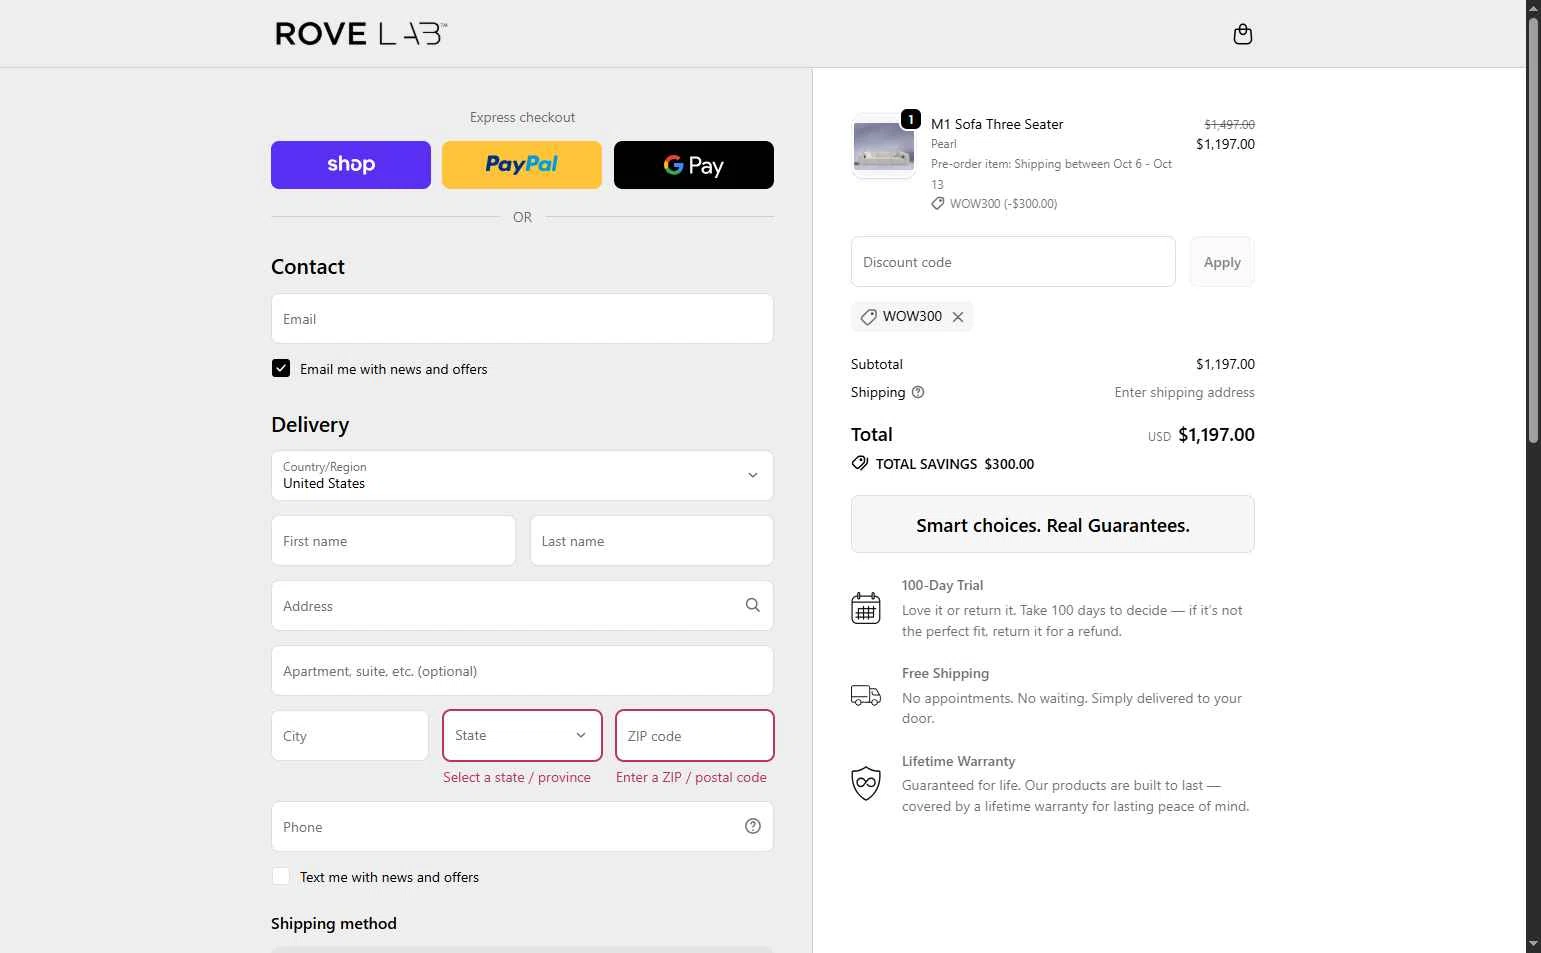Click the search icon in Address field
Screen dimensions: 1541x953
point(752,605)
